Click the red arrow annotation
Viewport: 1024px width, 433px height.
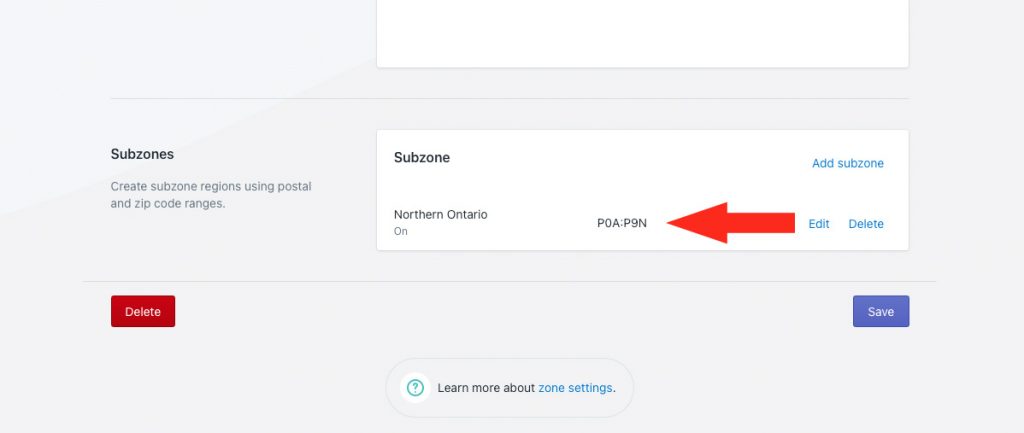coord(730,223)
